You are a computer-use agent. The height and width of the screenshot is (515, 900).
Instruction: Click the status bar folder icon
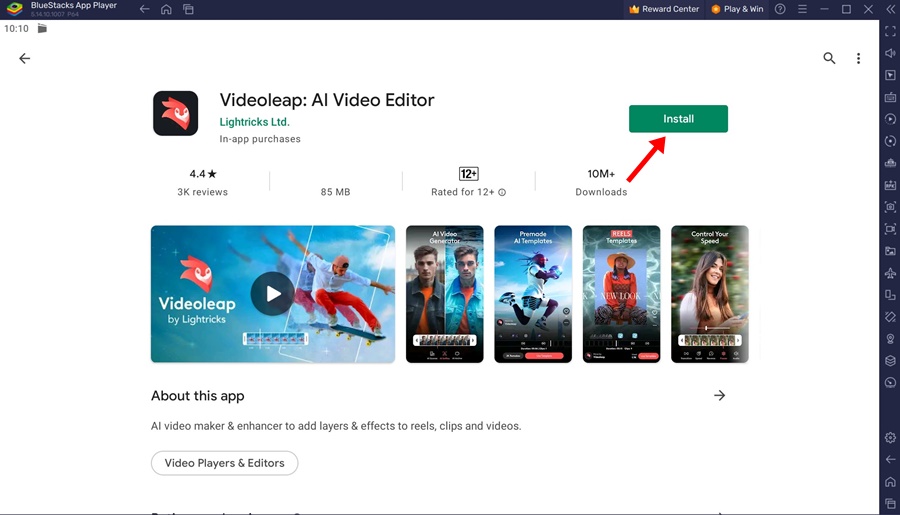point(42,28)
